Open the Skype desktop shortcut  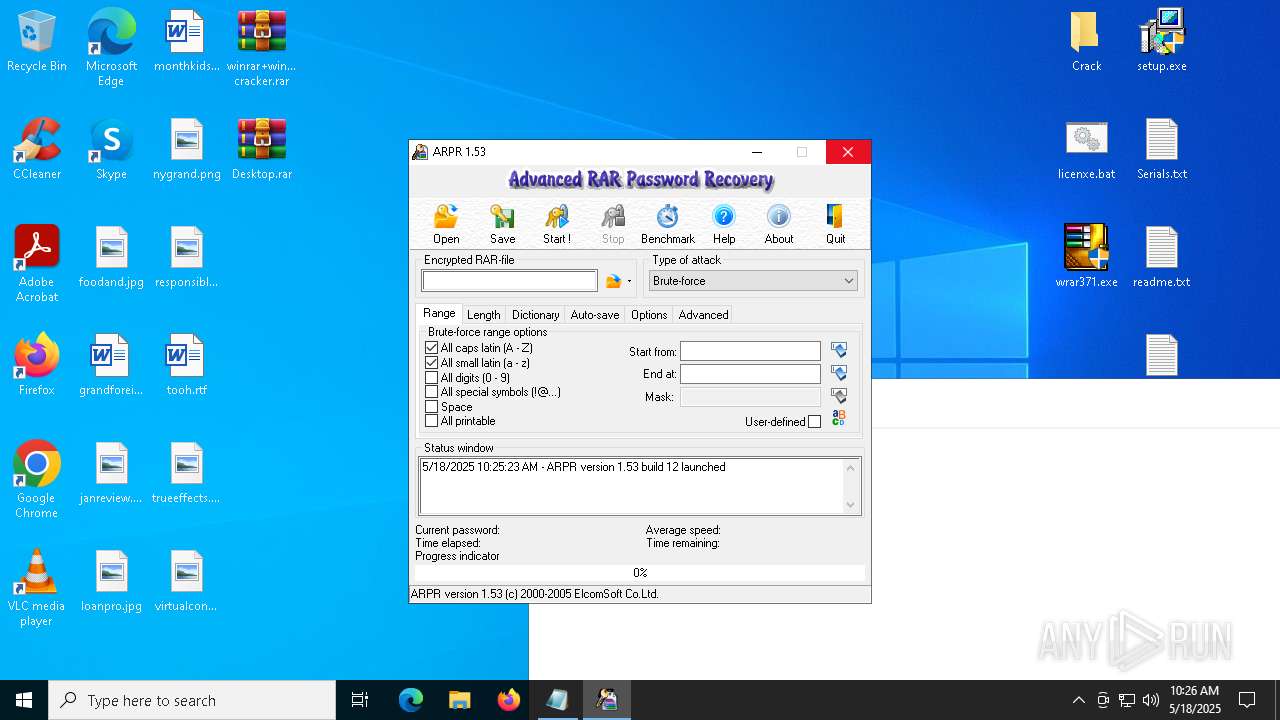point(111,149)
